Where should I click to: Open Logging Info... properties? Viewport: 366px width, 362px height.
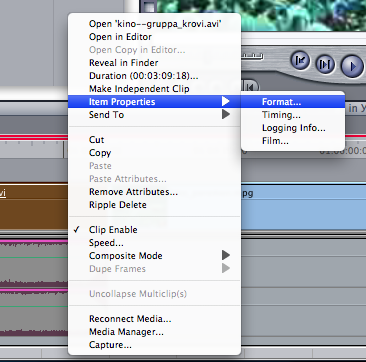(293, 128)
